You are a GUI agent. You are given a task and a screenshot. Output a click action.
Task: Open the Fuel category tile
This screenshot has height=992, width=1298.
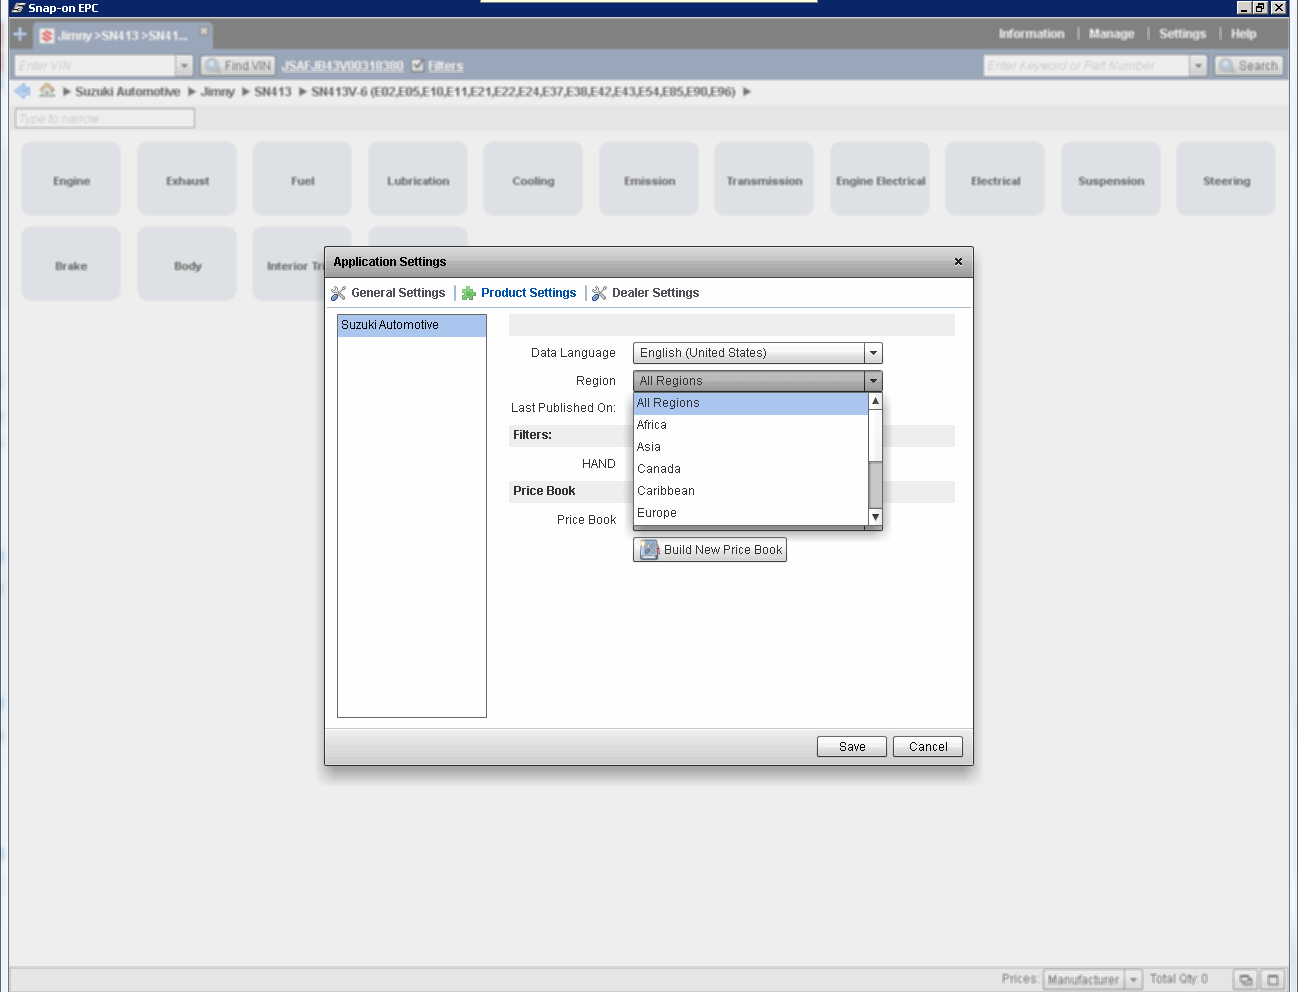(x=302, y=179)
